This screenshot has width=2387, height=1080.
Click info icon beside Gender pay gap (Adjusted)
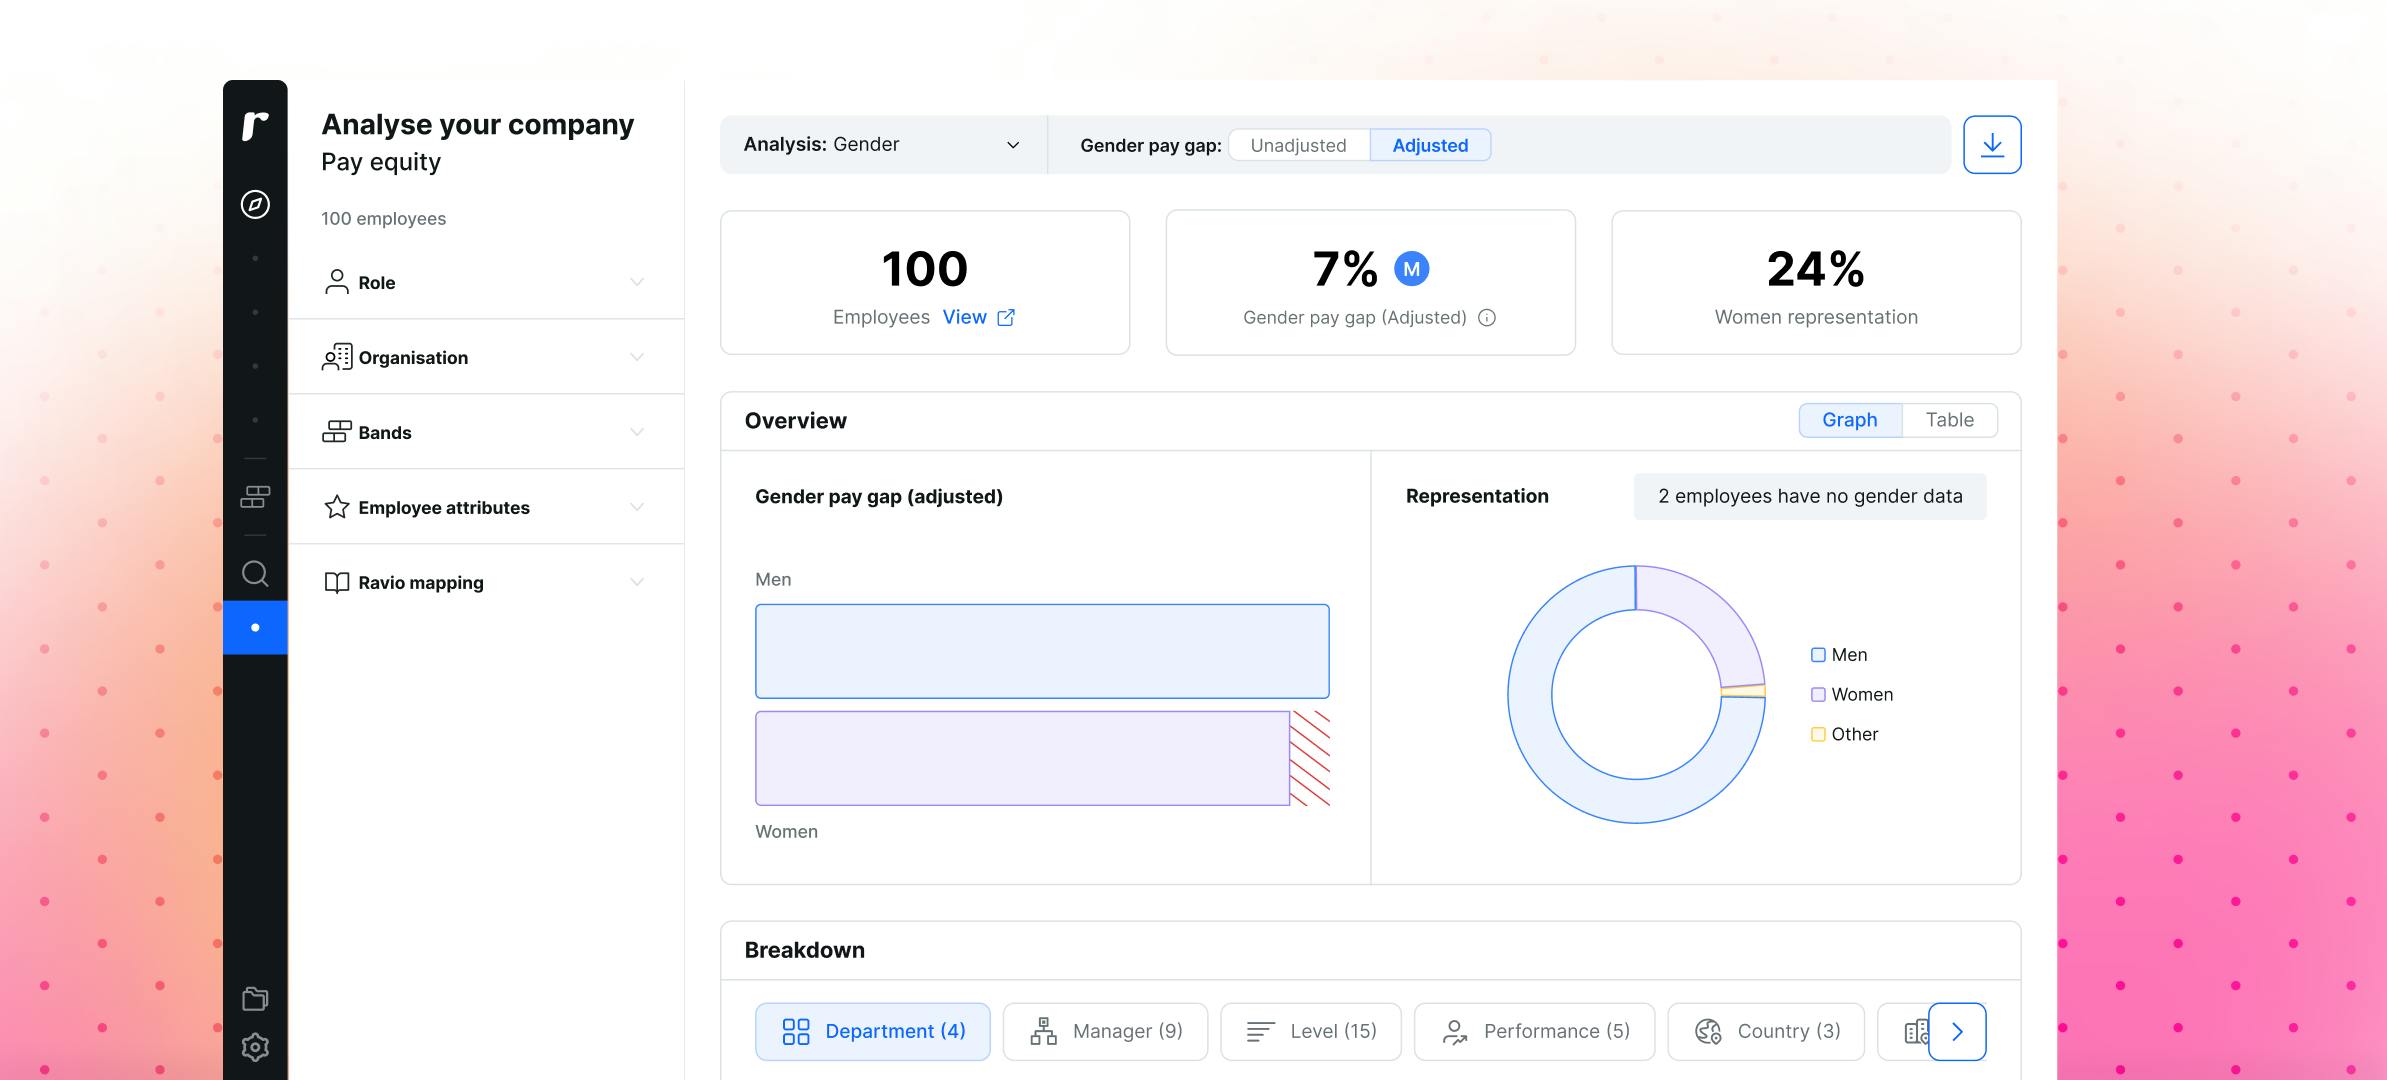pyautogui.click(x=1487, y=318)
